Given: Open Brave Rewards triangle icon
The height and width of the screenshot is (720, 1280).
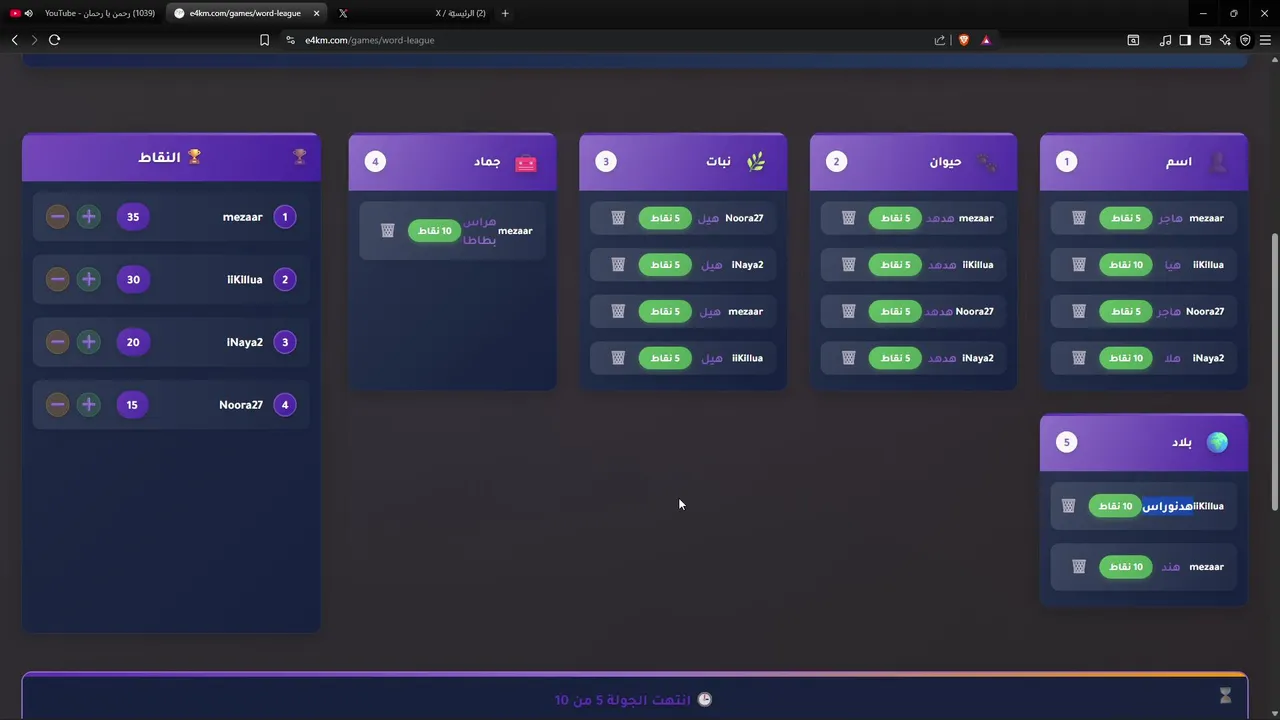Looking at the screenshot, I should tap(986, 40).
